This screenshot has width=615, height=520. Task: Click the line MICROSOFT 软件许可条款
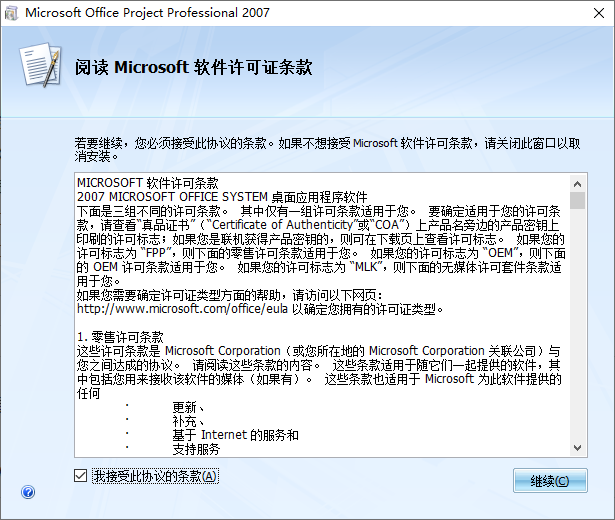(x=147, y=183)
